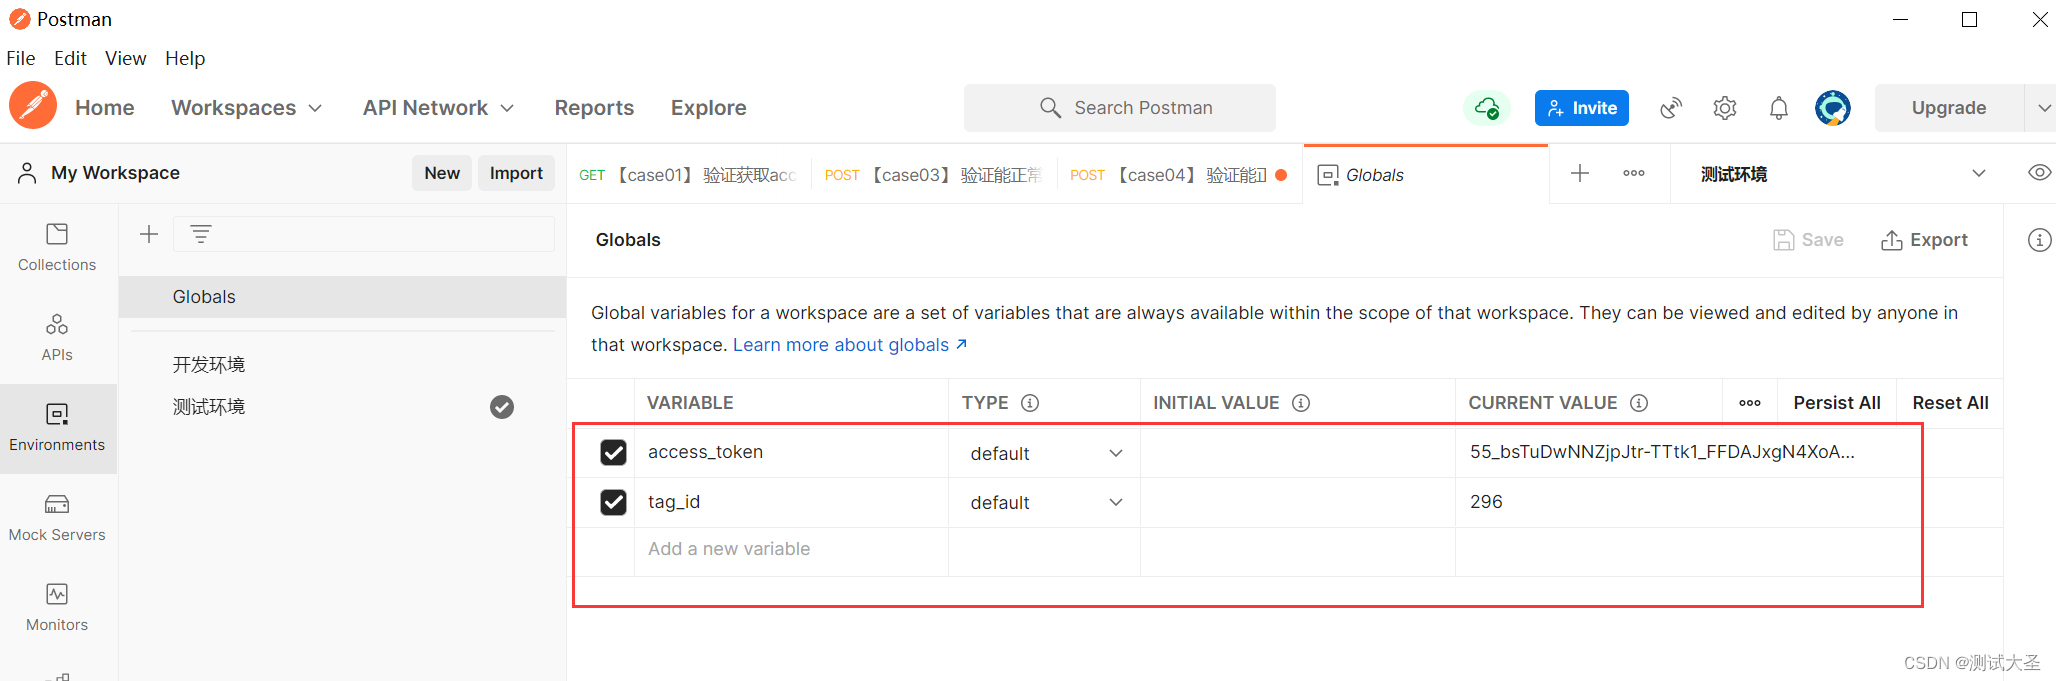
Task: Open the File menu
Action: pyautogui.click(x=21, y=58)
